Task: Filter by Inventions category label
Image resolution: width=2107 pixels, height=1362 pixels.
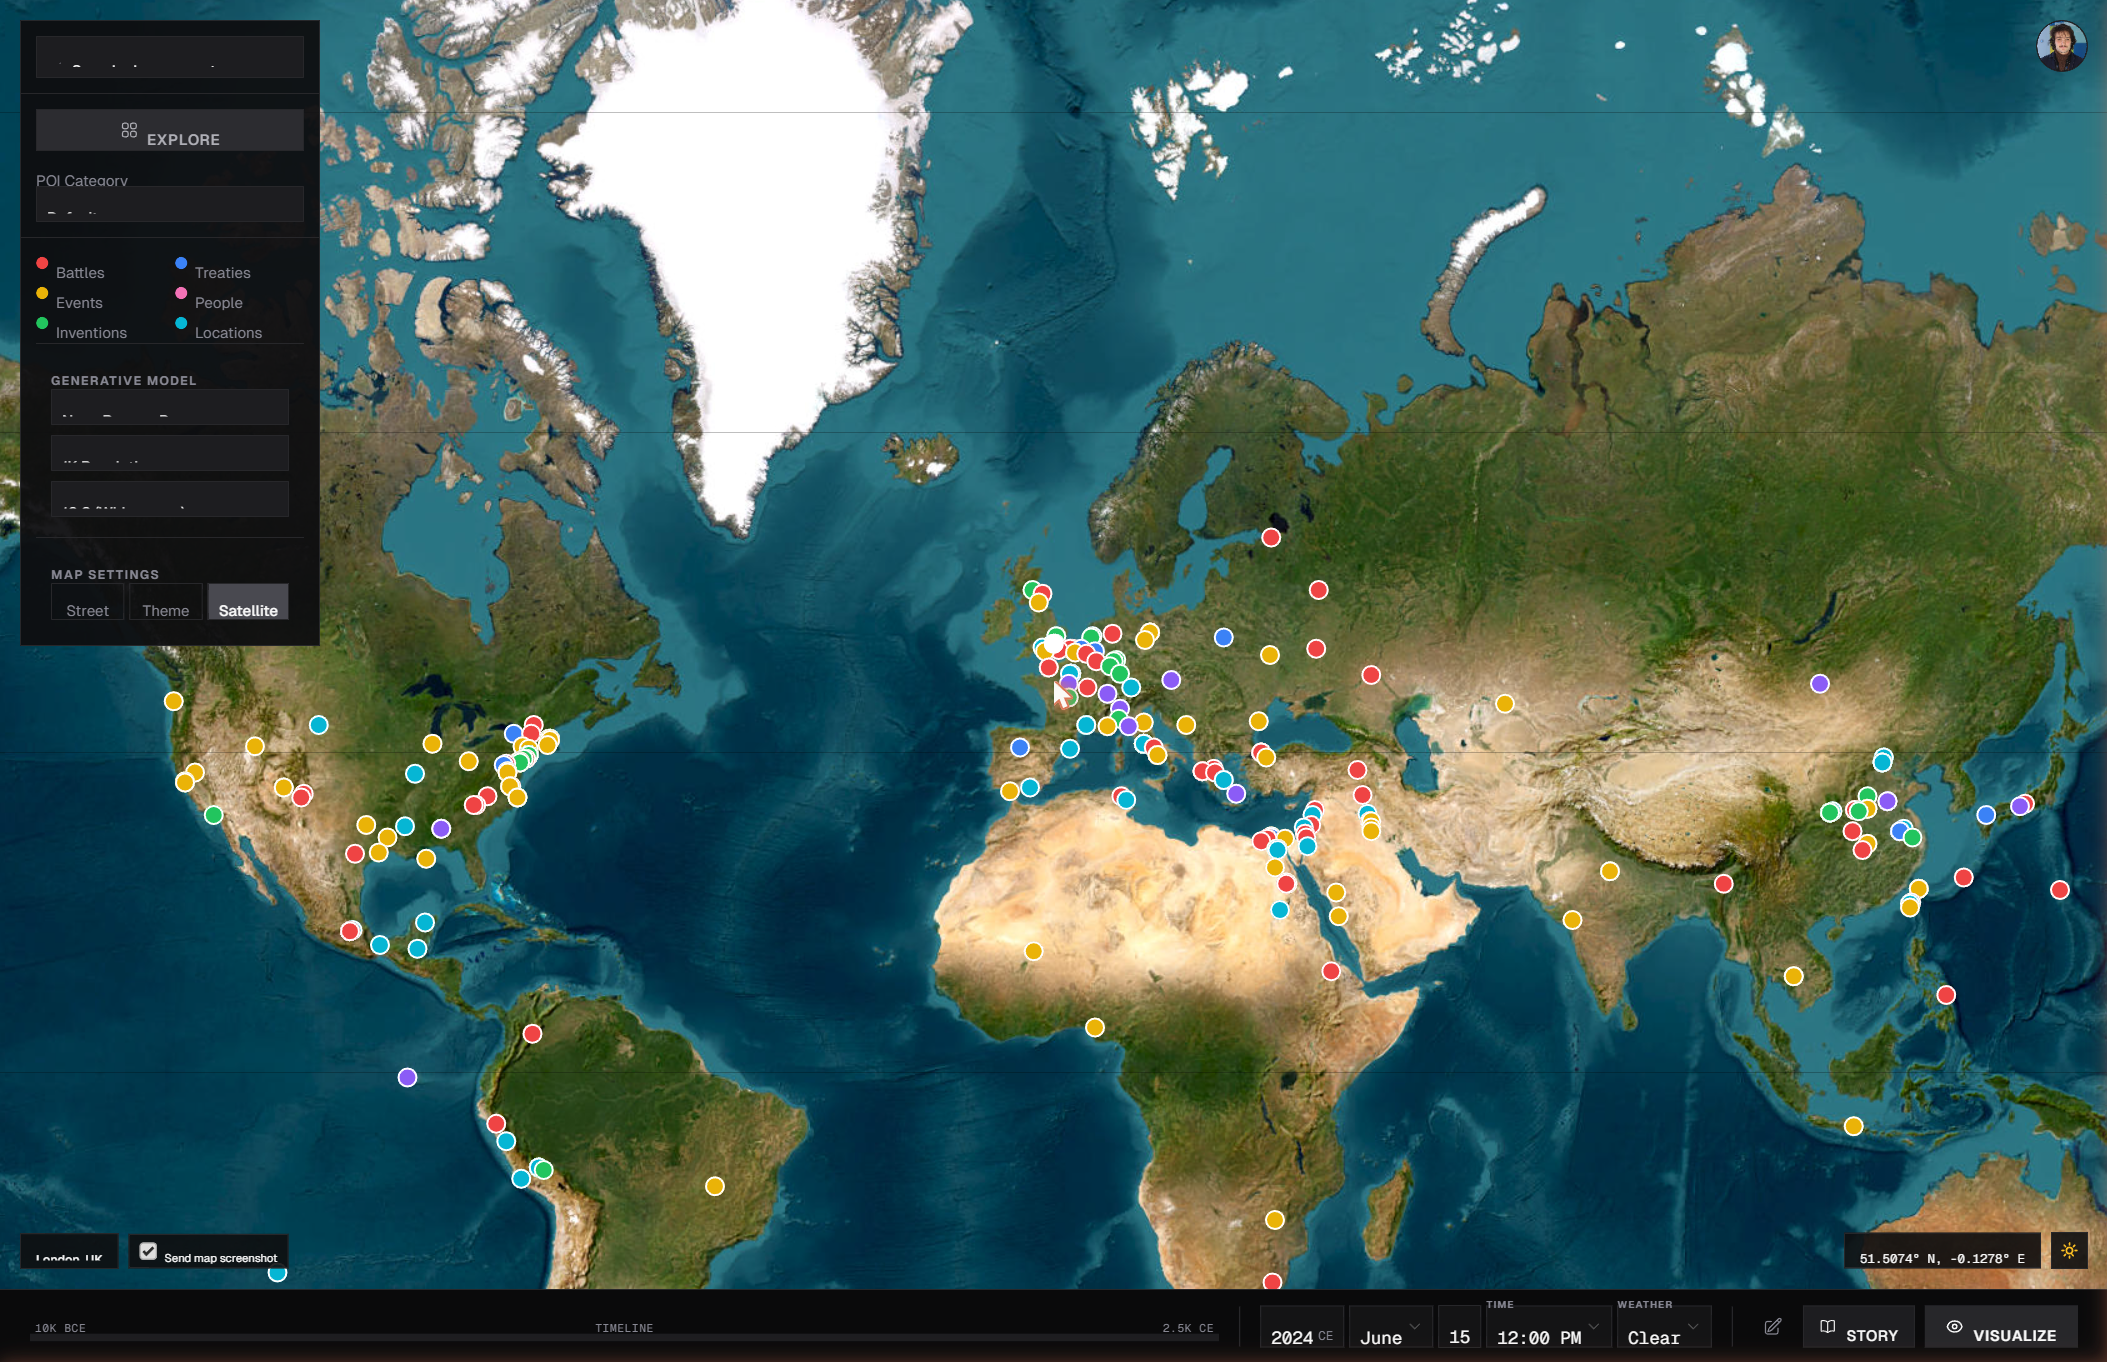Action: pyautogui.click(x=91, y=333)
